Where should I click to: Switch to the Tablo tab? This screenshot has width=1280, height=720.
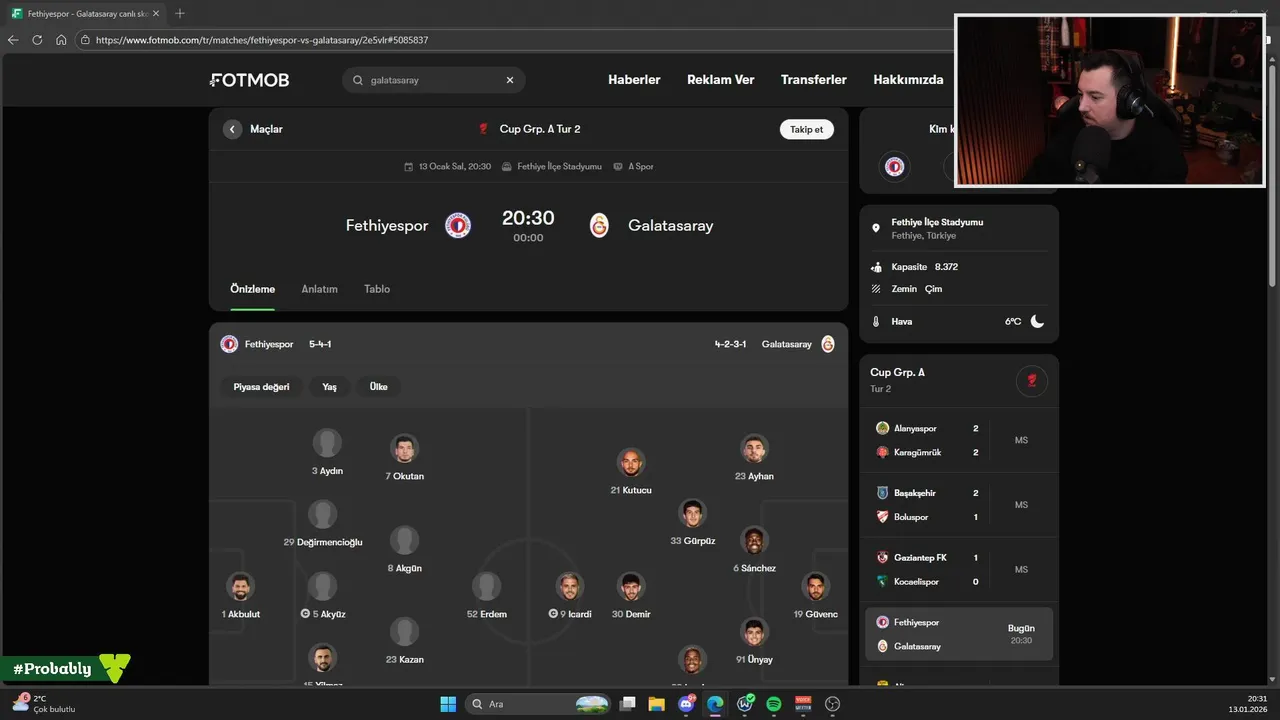click(x=377, y=289)
